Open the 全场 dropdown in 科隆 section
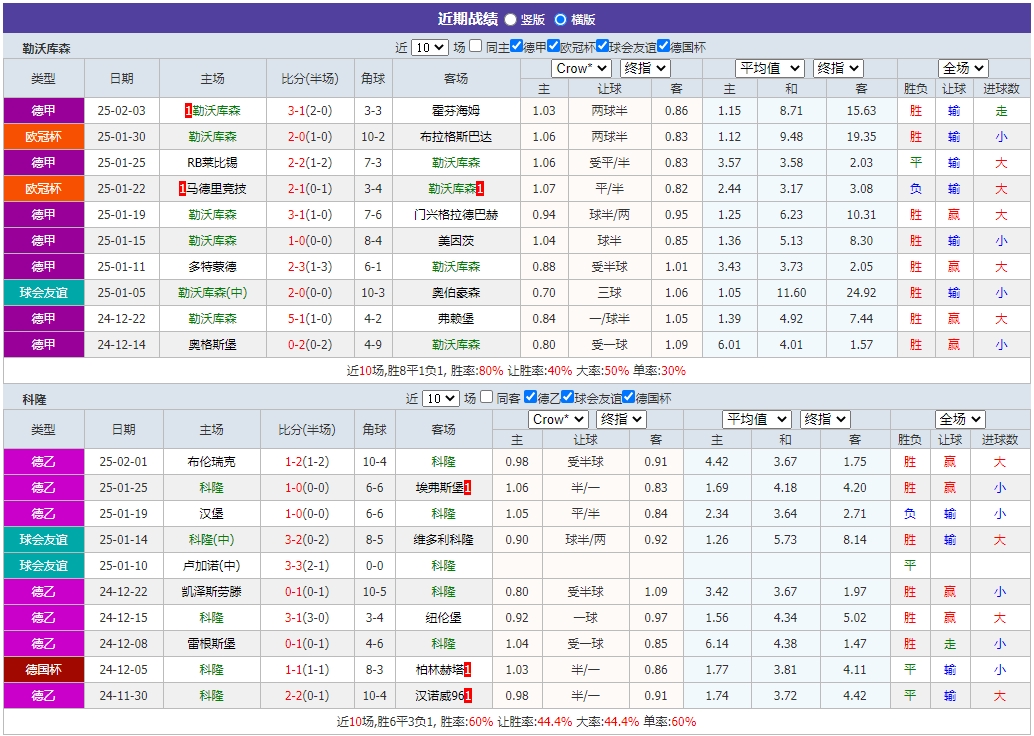The image size is (1034, 736). pos(962,420)
